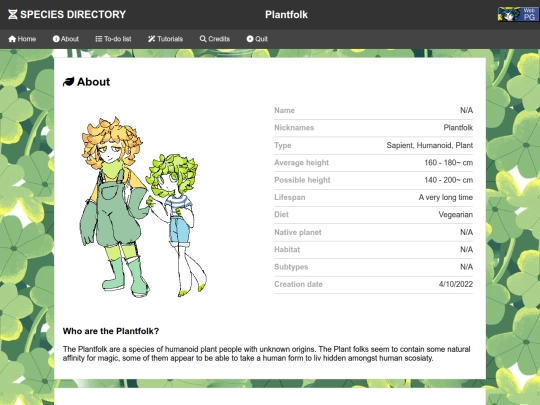The height and width of the screenshot is (405, 540).
Task: Click the Nicknames row label
Action: coord(294,128)
